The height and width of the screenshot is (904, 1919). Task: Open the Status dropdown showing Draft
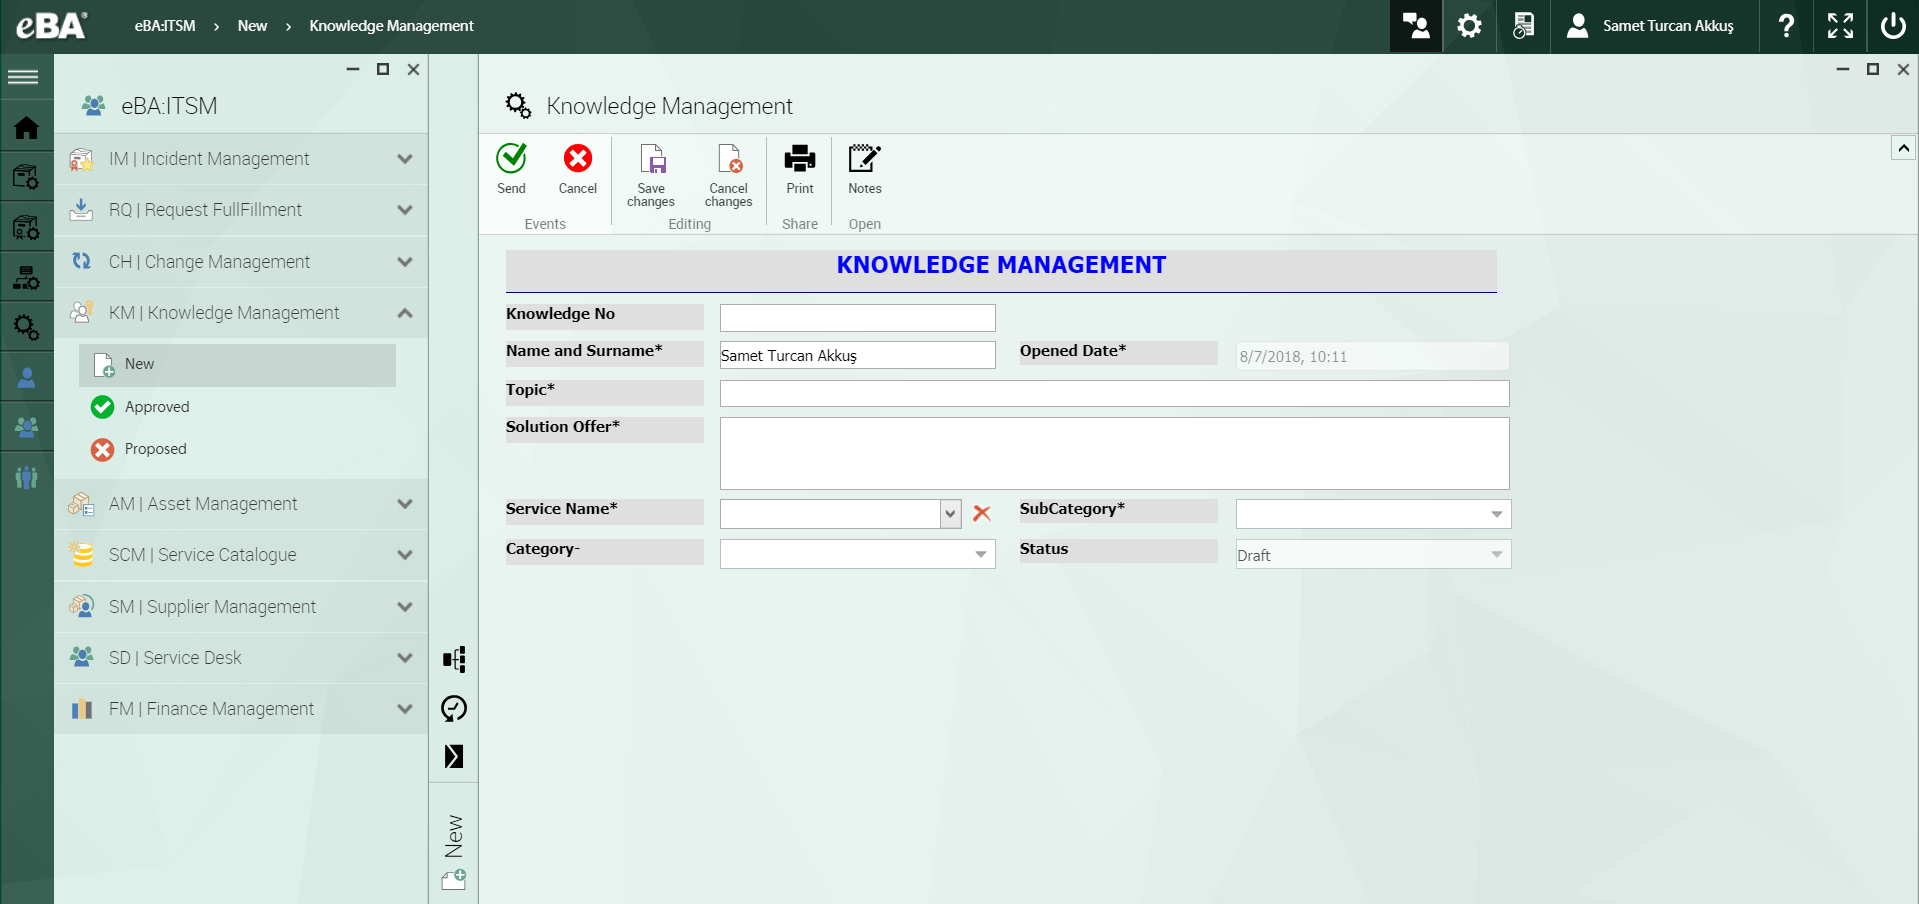(1497, 554)
